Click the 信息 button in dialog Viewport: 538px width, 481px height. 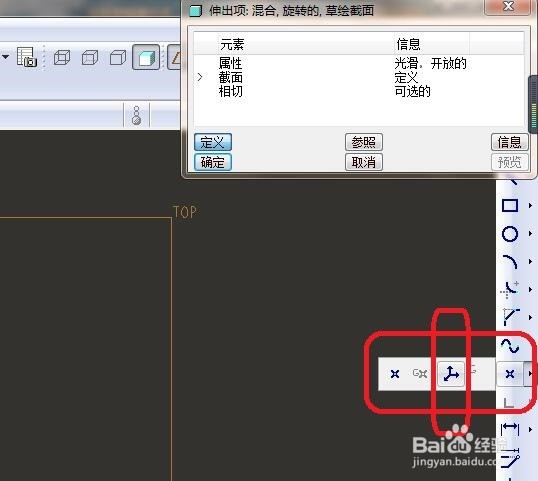[x=510, y=142]
